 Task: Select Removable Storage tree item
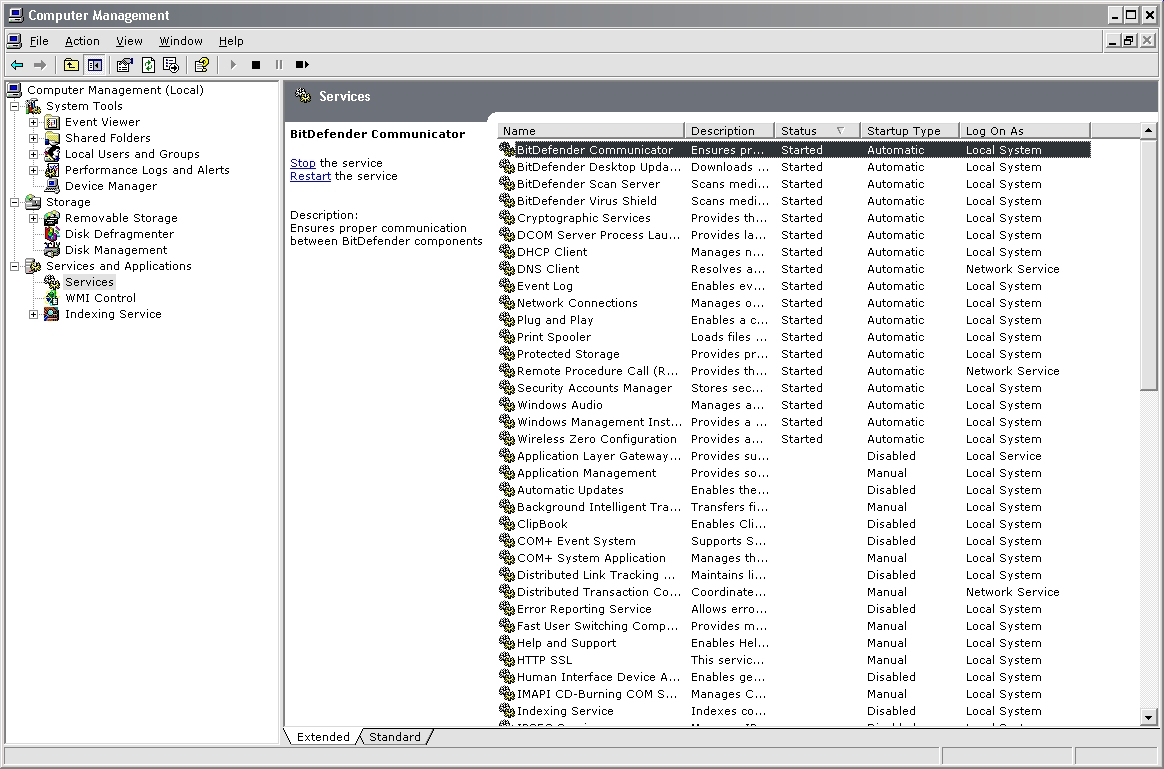coord(120,218)
